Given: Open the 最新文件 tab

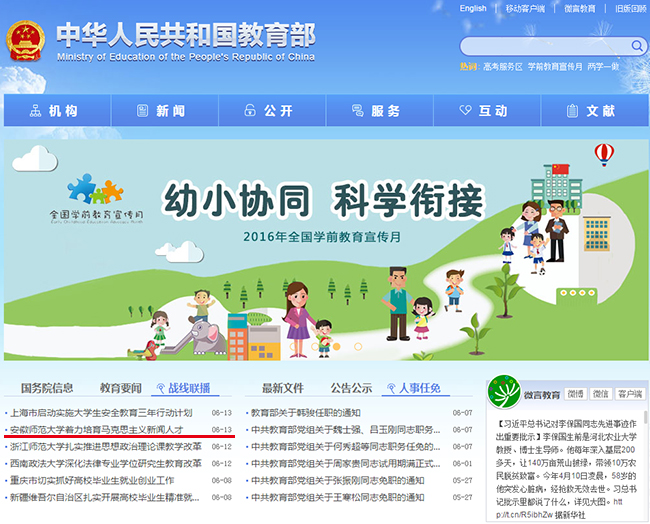Looking at the screenshot, I should pos(282,388).
